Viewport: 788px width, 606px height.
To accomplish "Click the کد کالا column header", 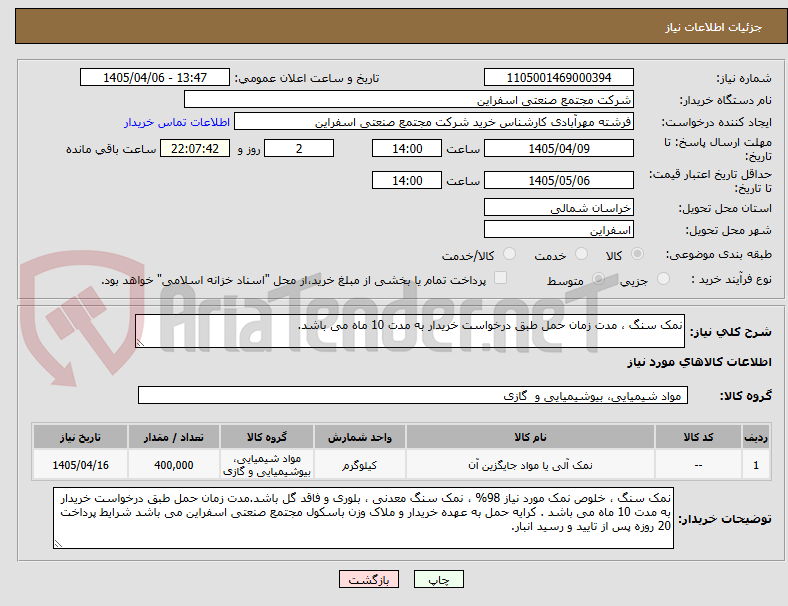I will (x=698, y=437).
